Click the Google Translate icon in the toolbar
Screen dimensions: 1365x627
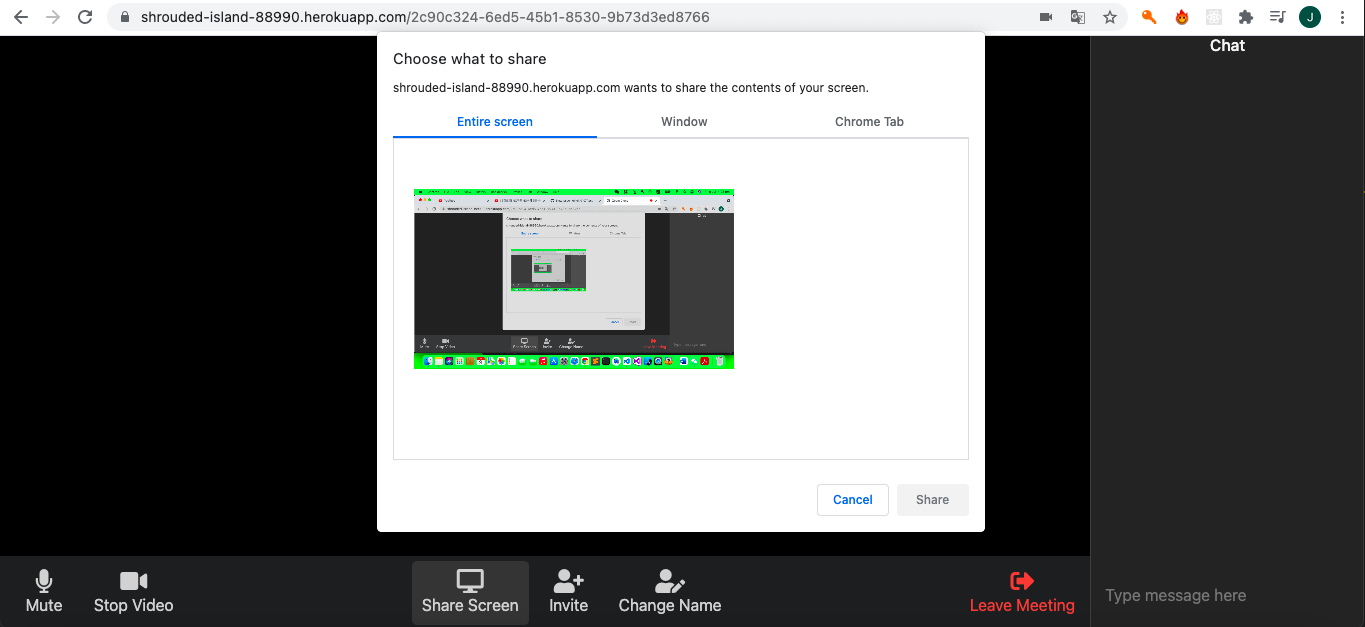tap(1076, 16)
